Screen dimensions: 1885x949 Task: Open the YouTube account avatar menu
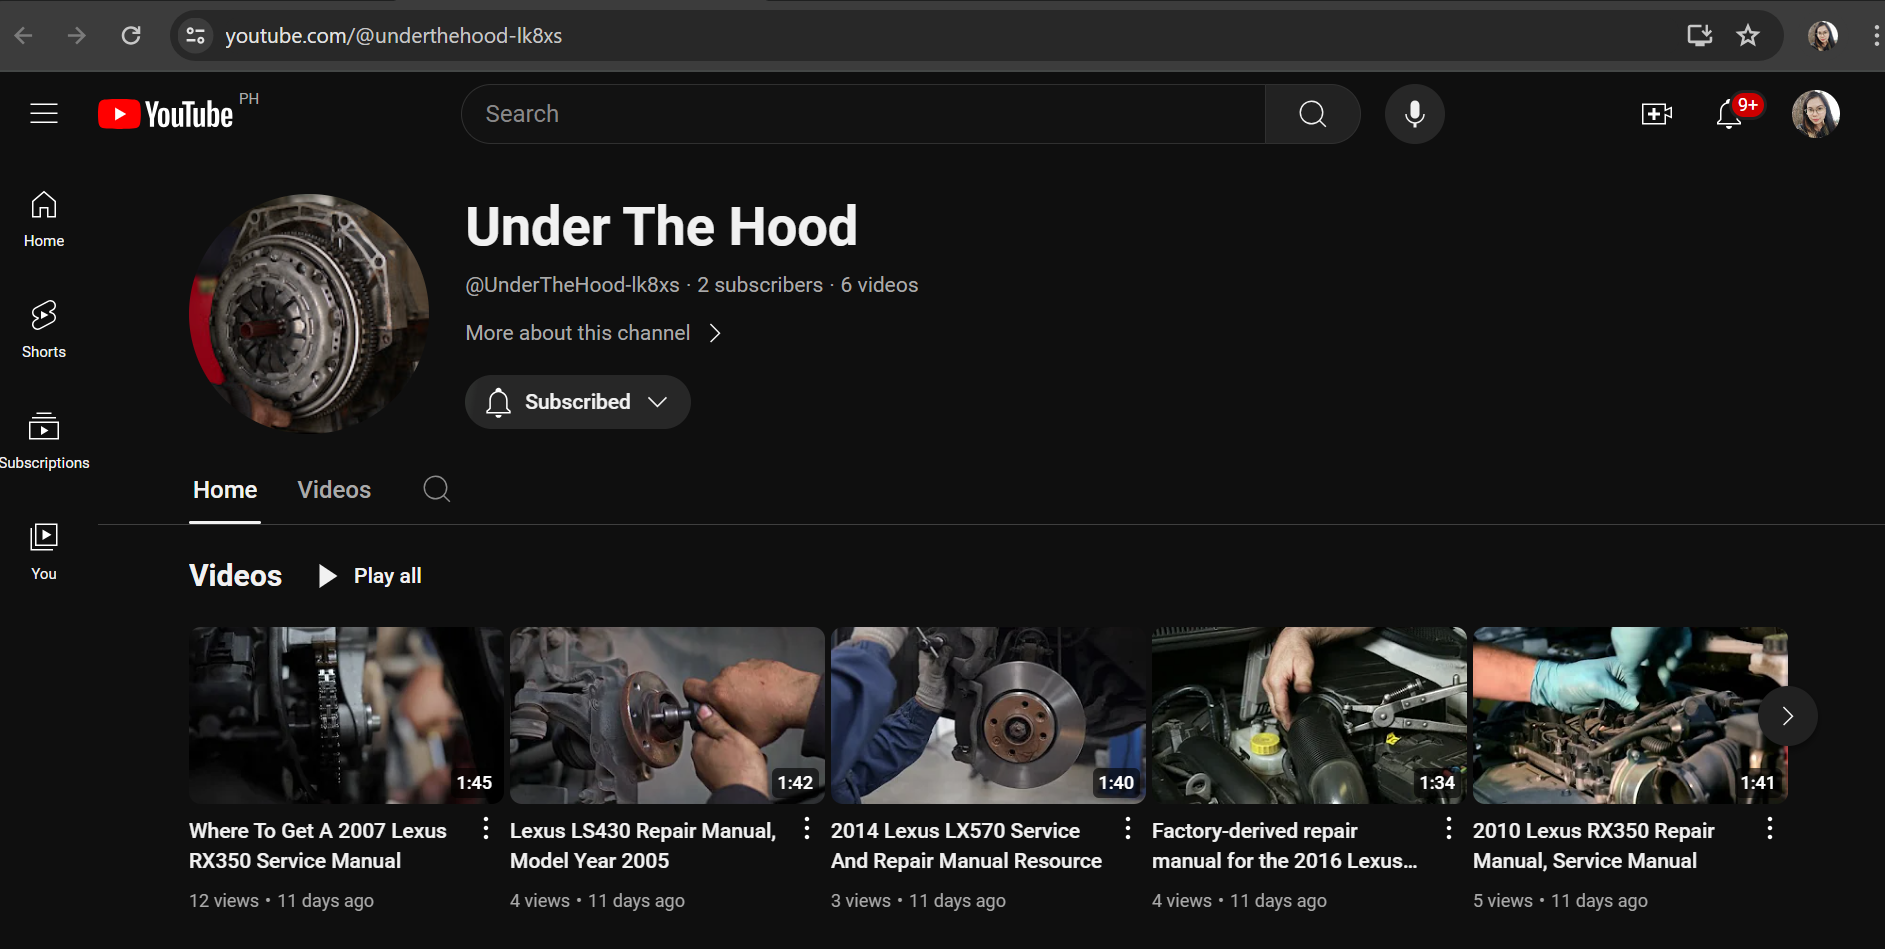pyautogui.click(x=1816, y=114)
